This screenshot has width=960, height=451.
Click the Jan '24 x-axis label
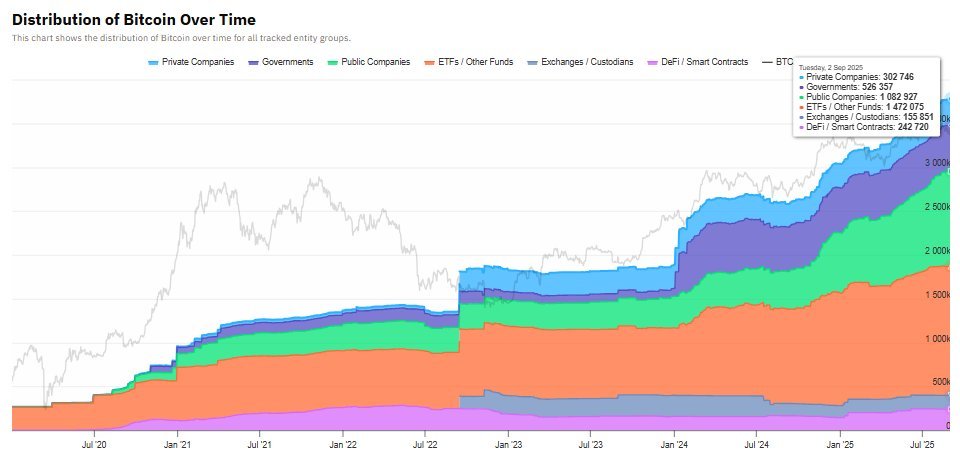[x=674, y=444]
